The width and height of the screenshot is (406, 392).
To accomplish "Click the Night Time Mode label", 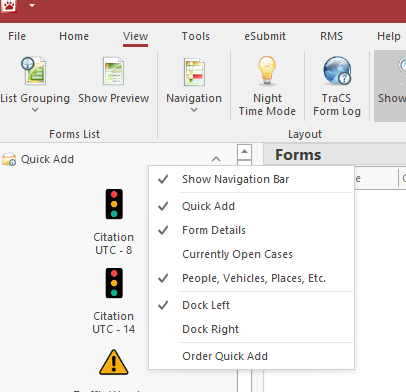I will pyautogui.click(x=267, y=105).
